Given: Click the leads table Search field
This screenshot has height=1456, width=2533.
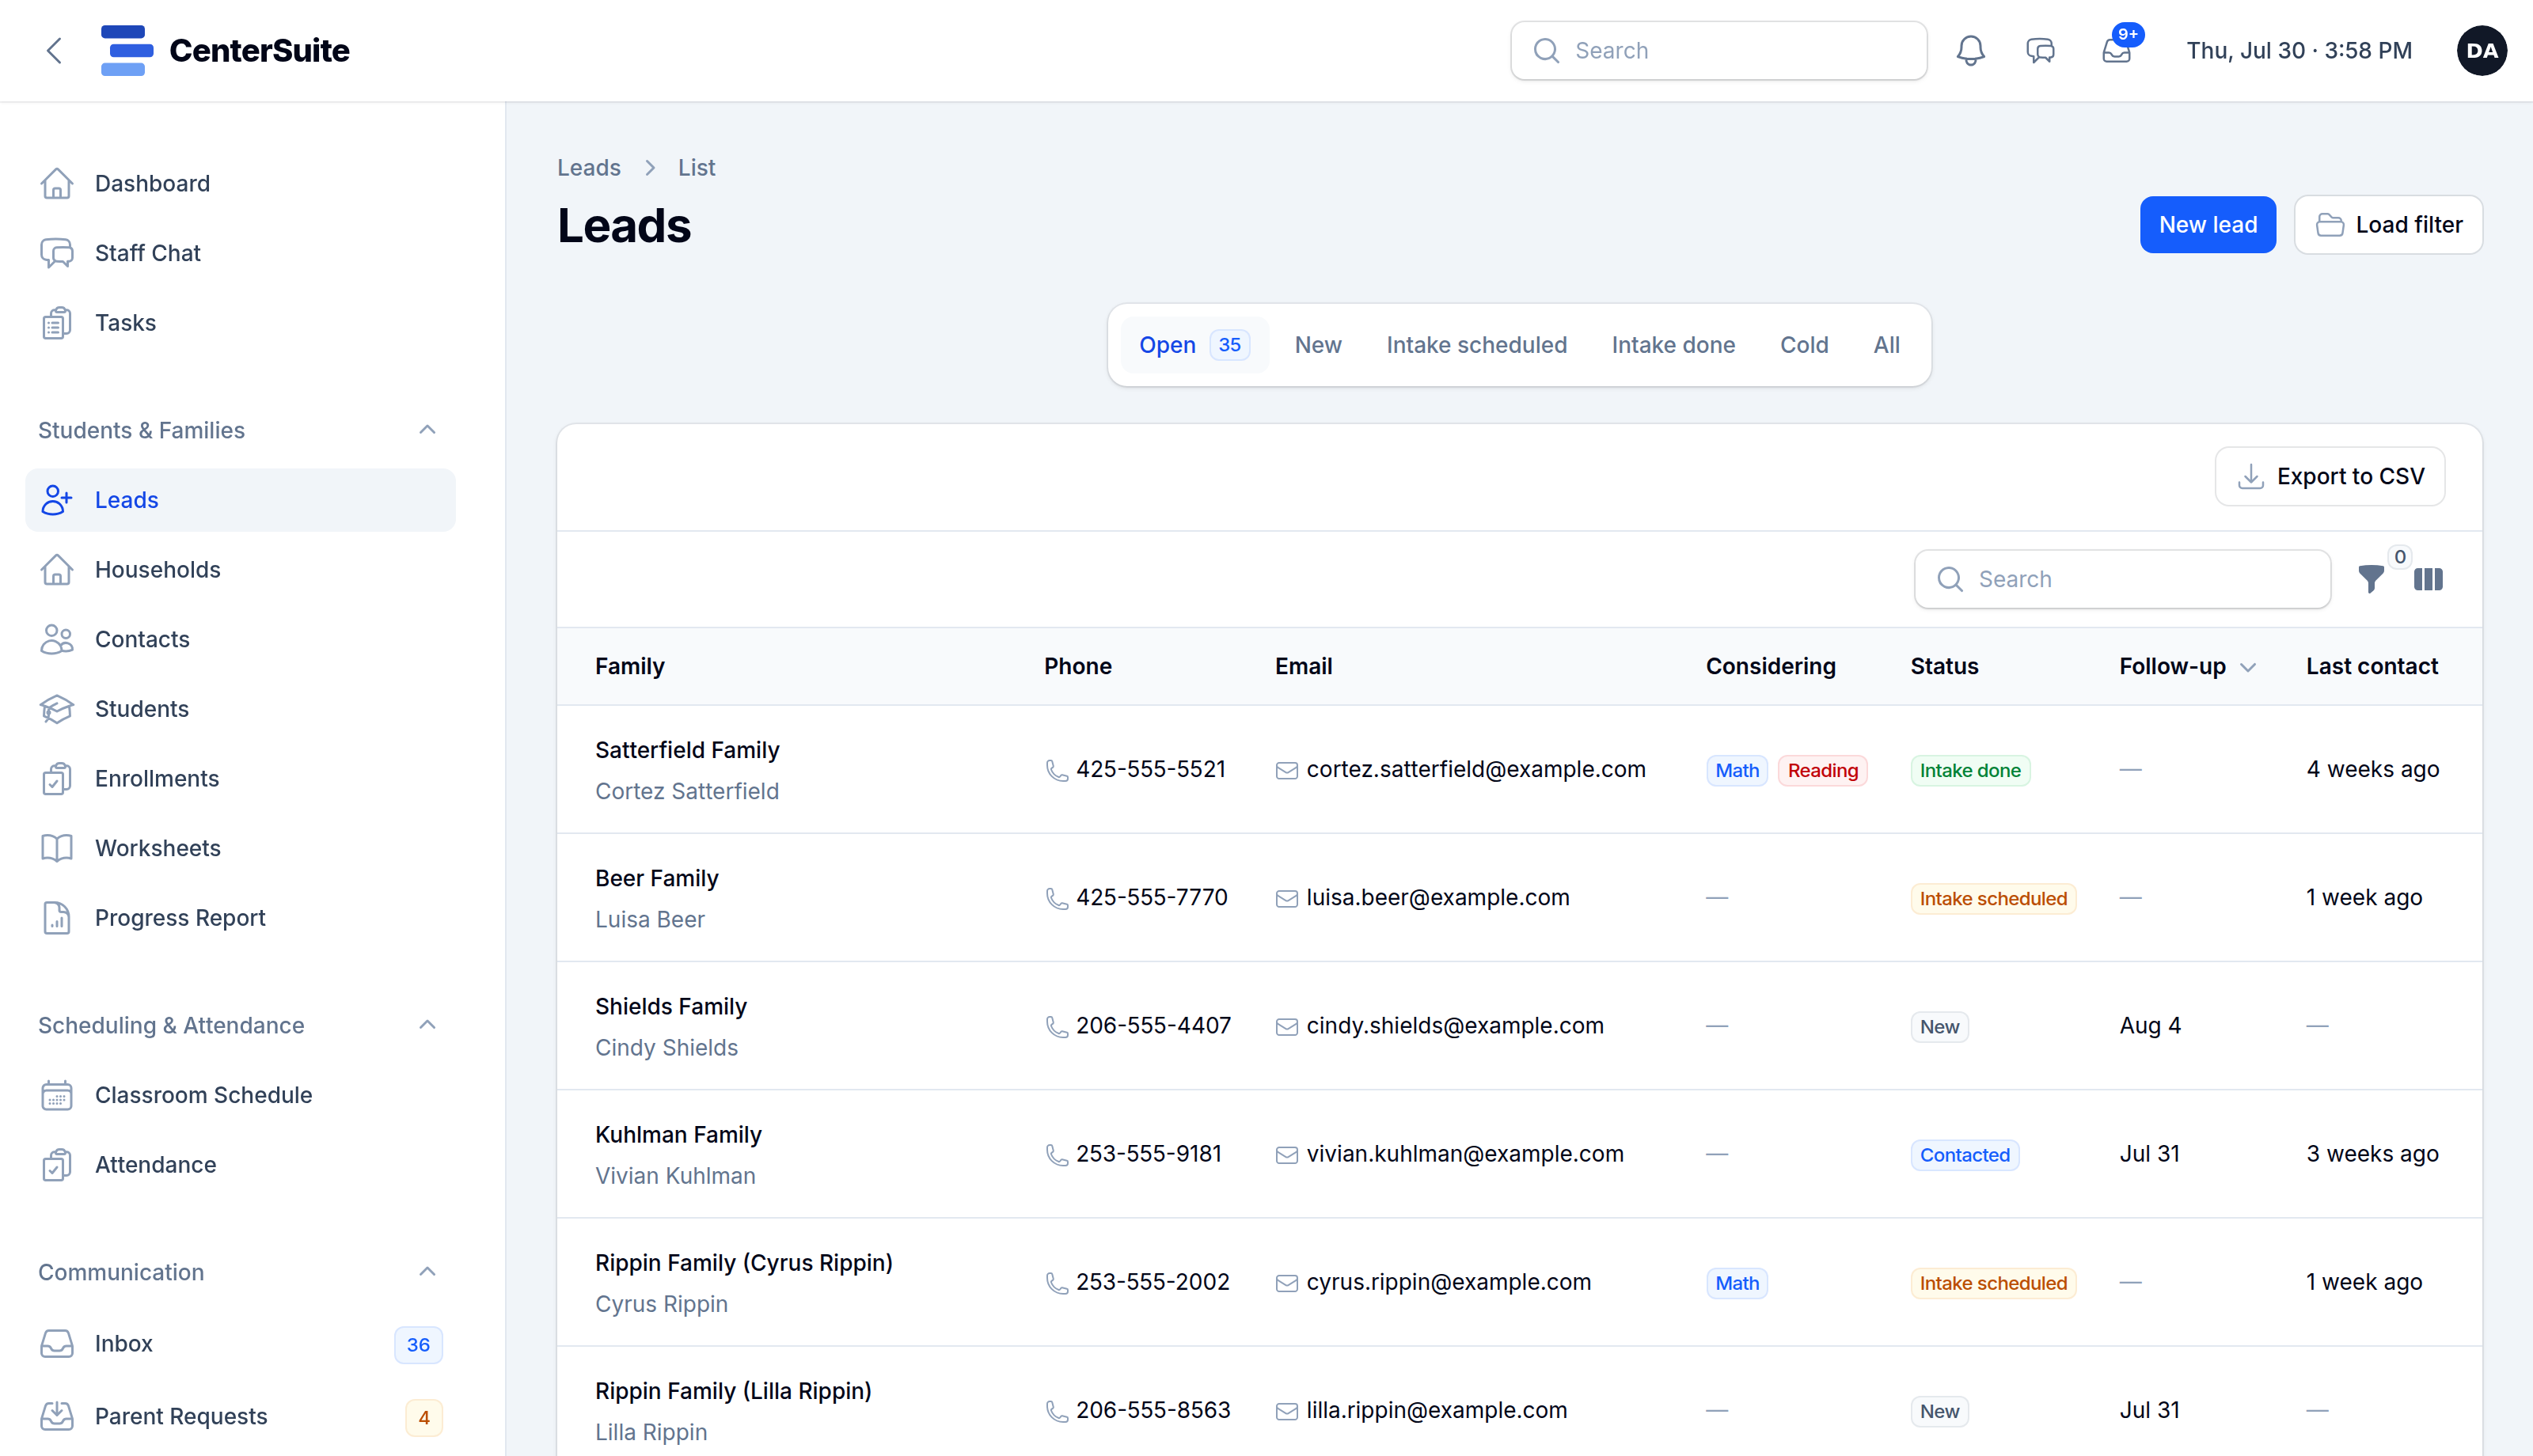Looking at the screenshot, I should pos(2122,579).
